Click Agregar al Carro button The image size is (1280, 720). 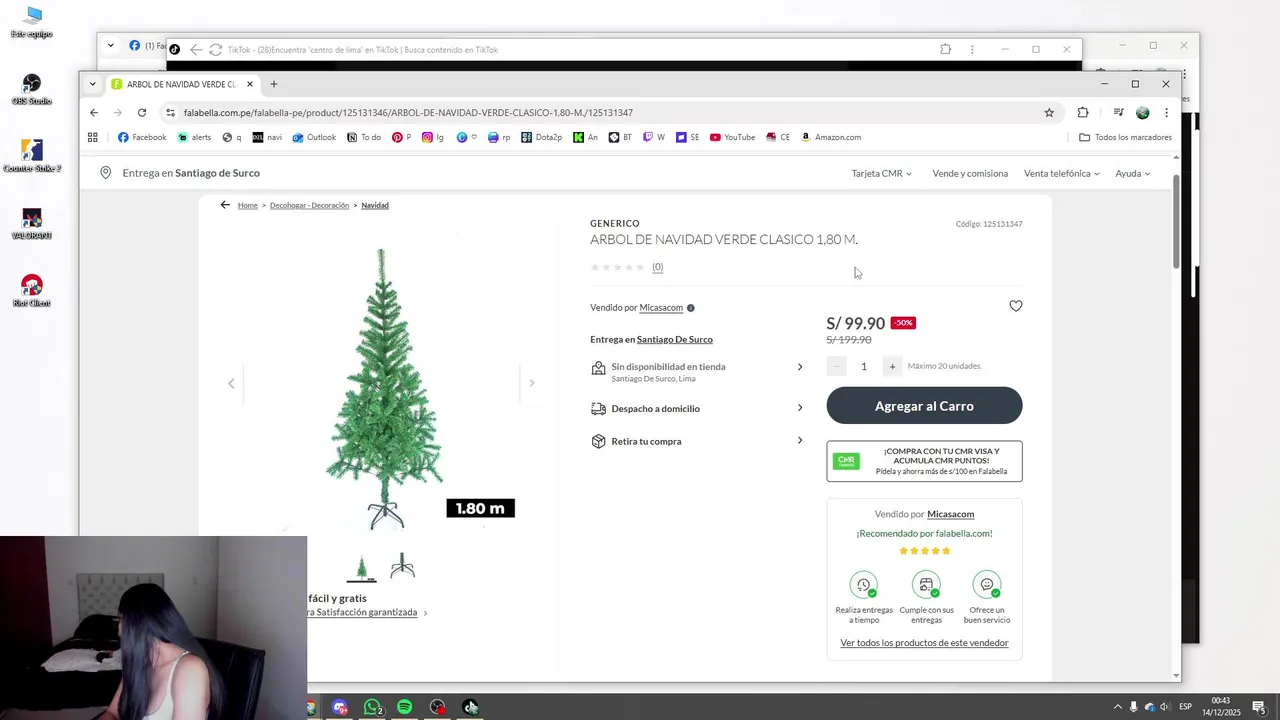pos(924,406)
